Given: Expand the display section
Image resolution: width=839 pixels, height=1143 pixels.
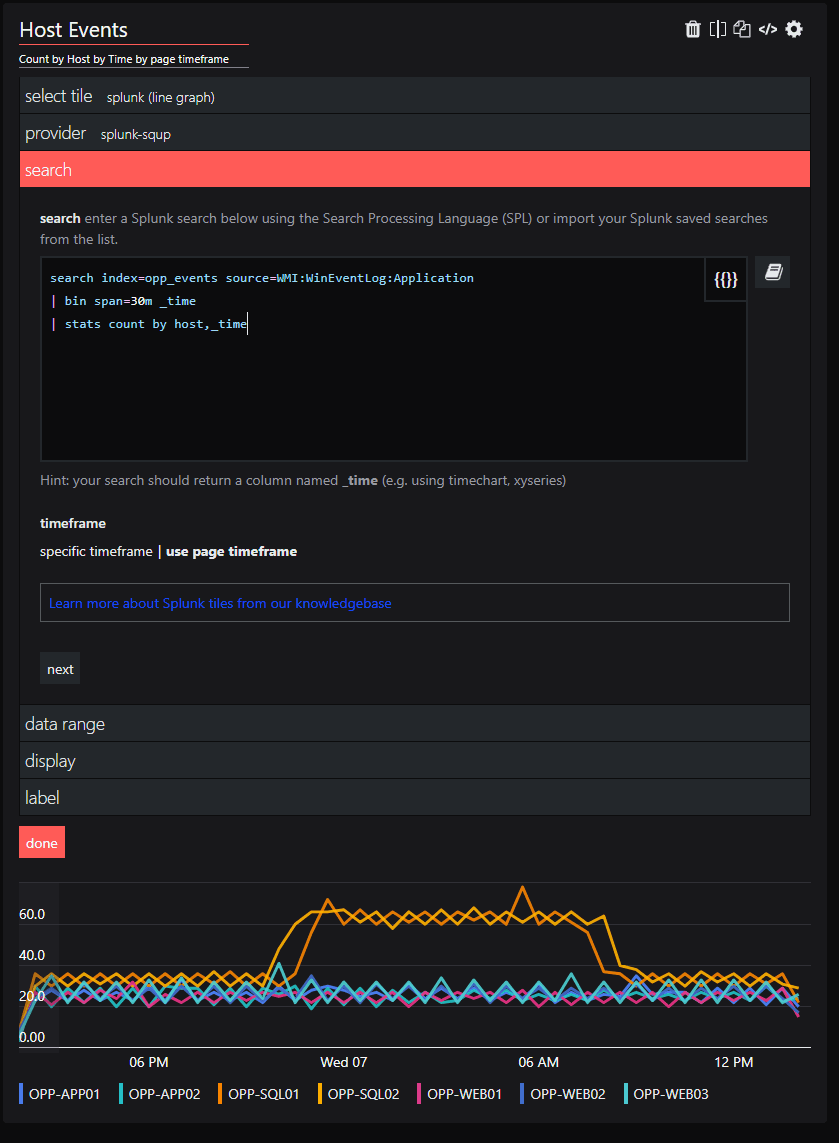Looking at the screenshot, I should tap(49, 760).
